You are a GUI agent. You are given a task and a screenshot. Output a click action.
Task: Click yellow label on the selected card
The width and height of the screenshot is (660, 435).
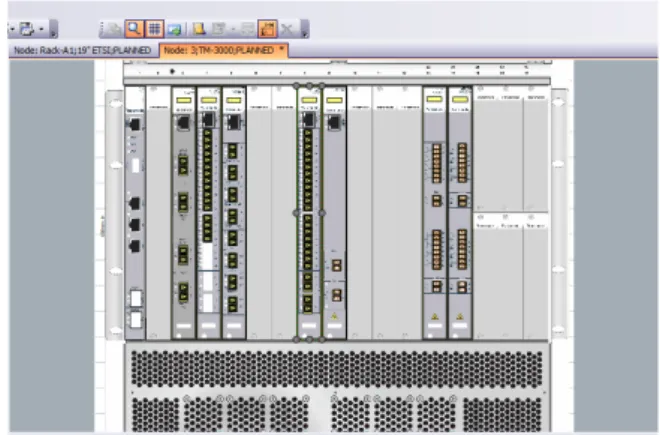coord(309,100)
